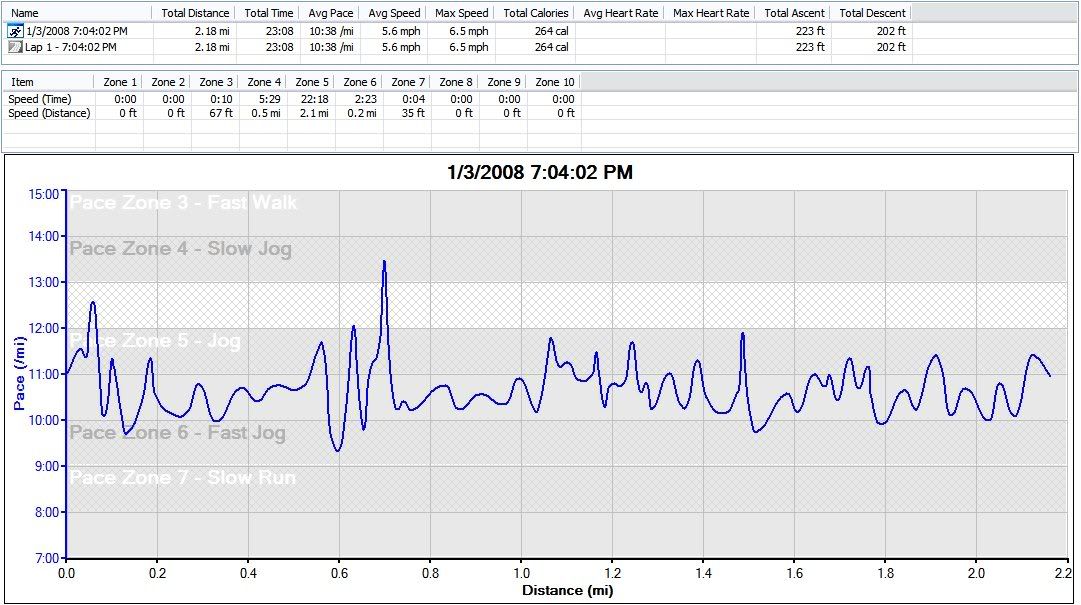Click the Lap 1 row icon
Viewport: 1081px width, 605px height.
(x=15, y=47)
